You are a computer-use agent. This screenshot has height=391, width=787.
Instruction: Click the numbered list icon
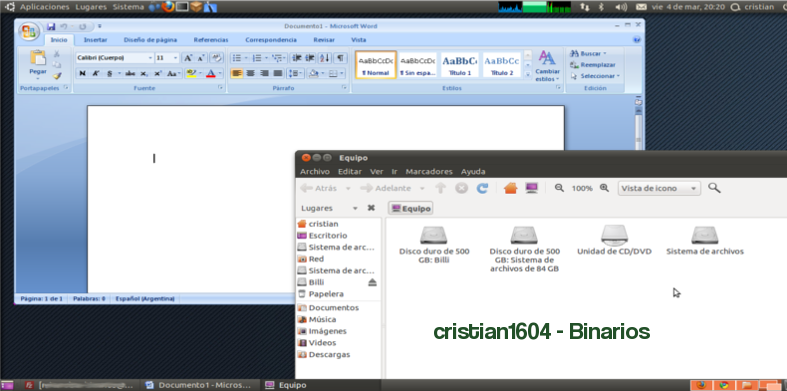pos(256,58)
